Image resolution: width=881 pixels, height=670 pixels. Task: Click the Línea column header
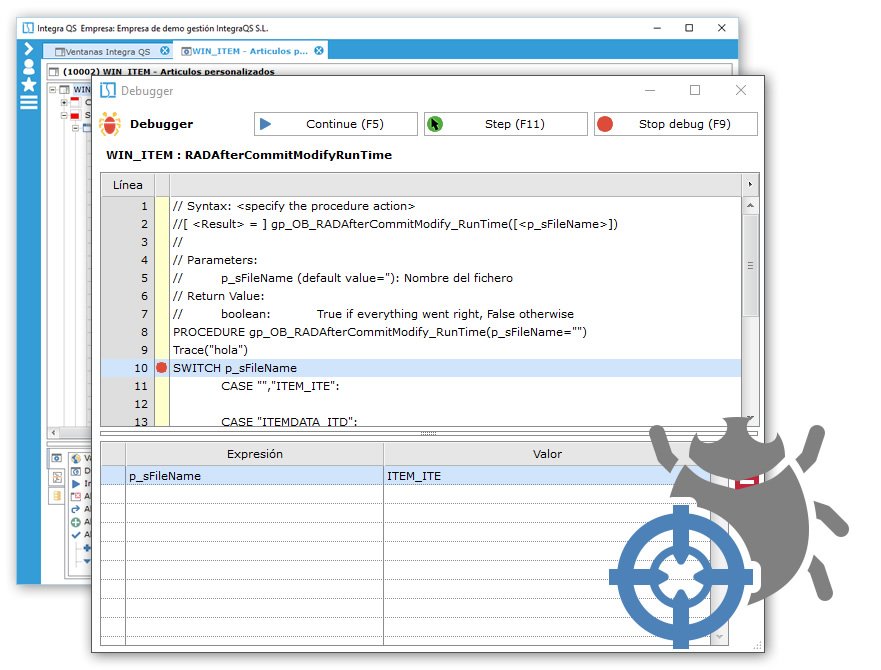tap(128, 185)
